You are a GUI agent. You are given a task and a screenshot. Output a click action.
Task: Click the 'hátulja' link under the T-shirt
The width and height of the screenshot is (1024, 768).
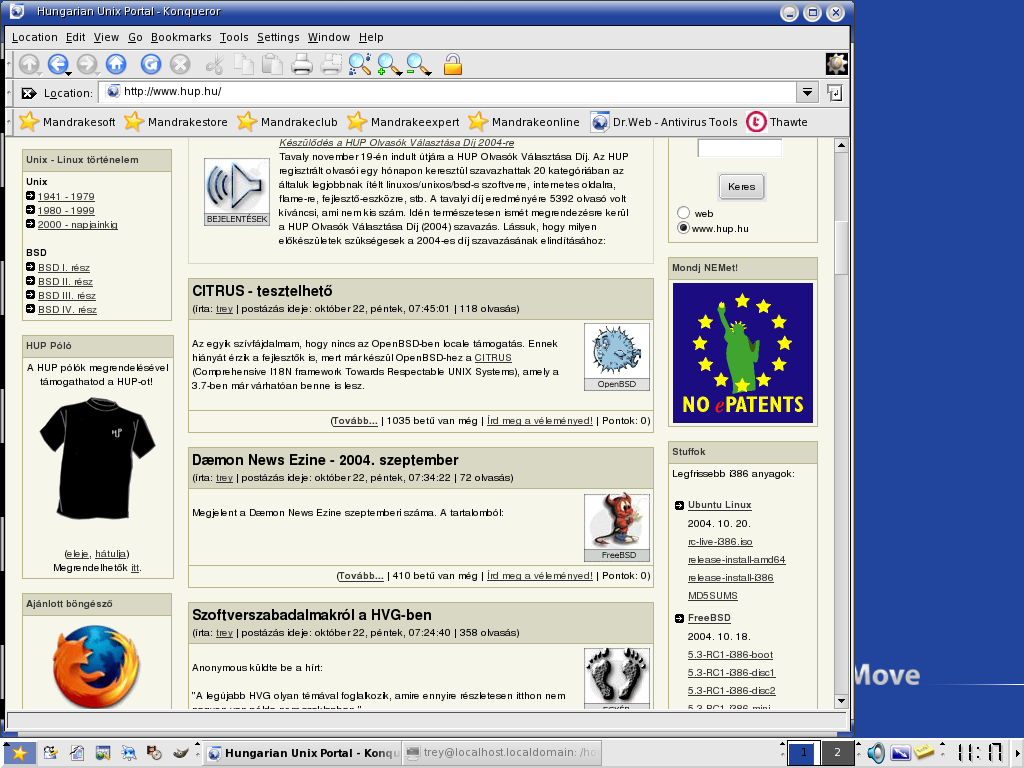[x=111, y=554]
